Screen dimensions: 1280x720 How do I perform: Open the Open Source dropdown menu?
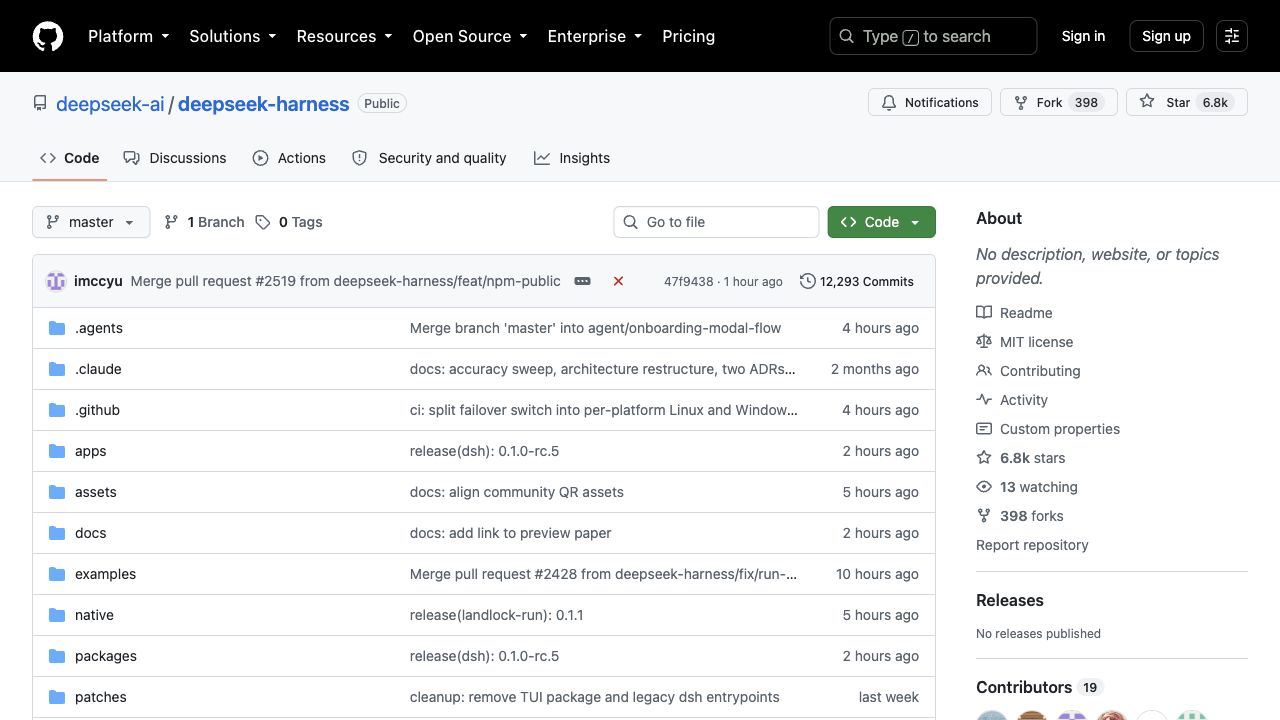click(469, 36)
